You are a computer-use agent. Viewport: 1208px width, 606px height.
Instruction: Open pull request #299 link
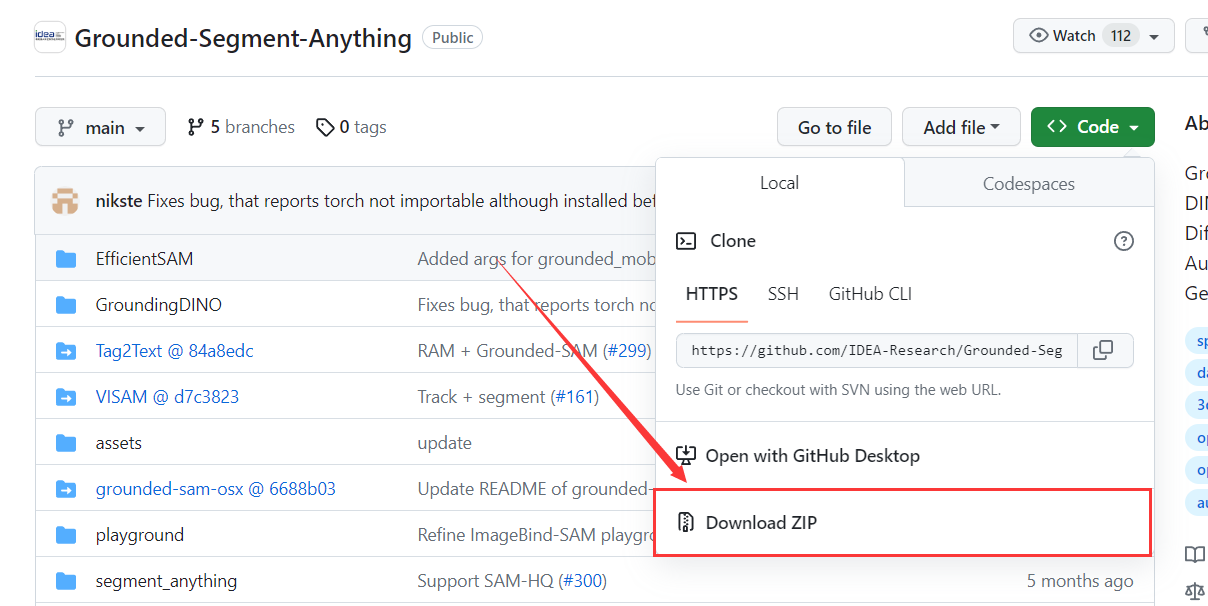tap(627, 351)
